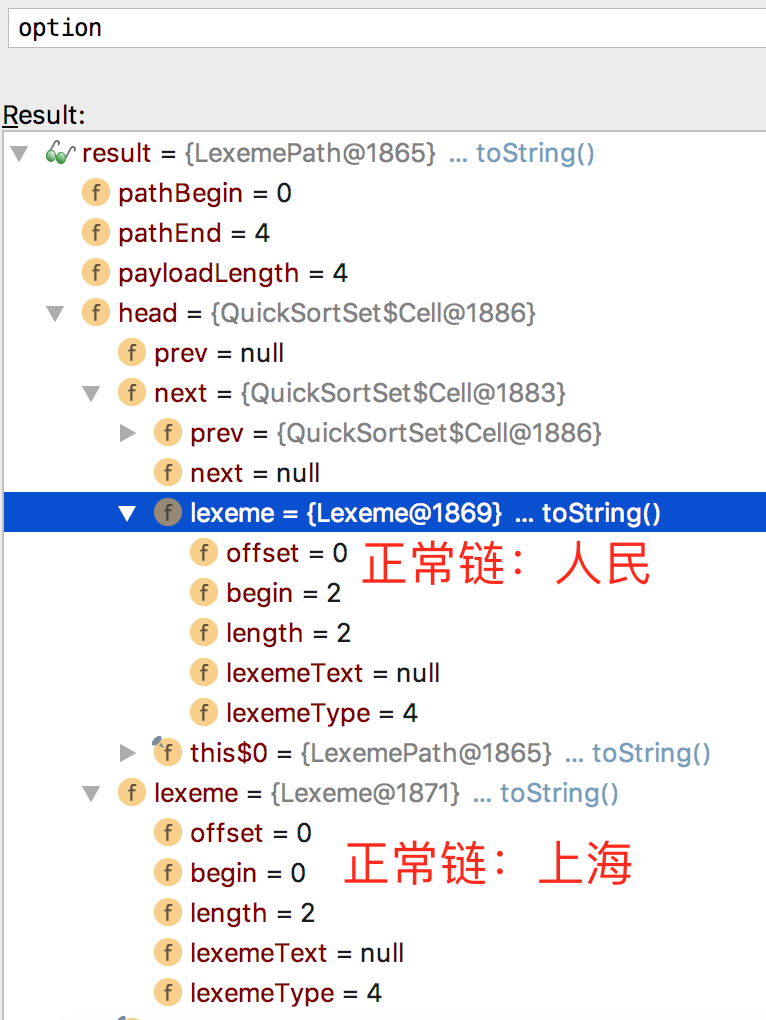This screenshot has height=1020, width=766.
Task: Click field icon of offset under Lexeme@1871
Action: pyautogui.click(x=168, y=833)
